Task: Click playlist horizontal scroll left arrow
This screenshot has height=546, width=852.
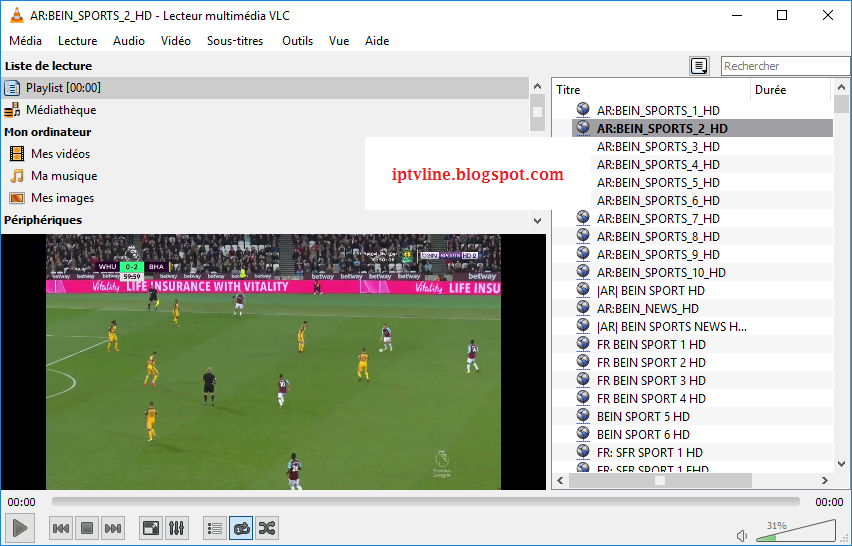Action: point(560,480)
